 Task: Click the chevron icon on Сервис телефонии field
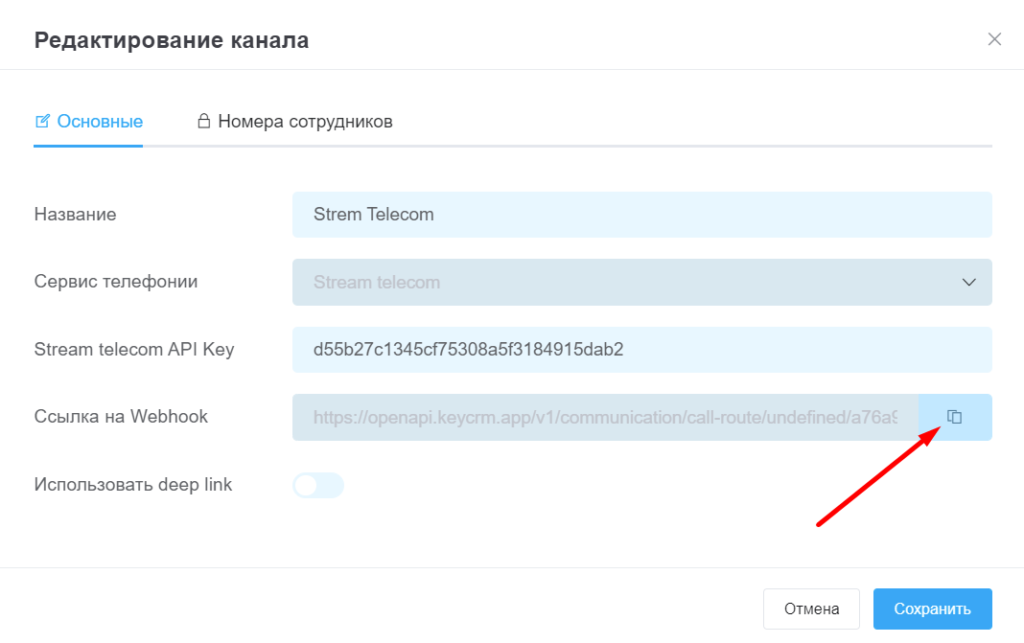coord(968,282)
